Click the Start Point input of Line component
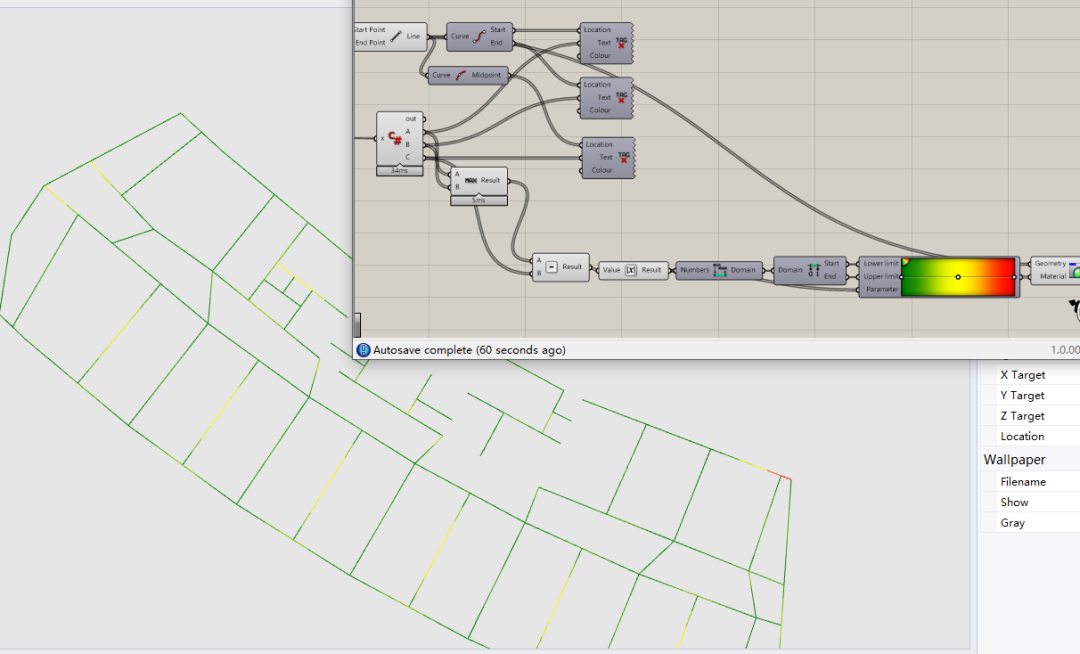The height and width of the screenshot is (654, 1080). 370,30
